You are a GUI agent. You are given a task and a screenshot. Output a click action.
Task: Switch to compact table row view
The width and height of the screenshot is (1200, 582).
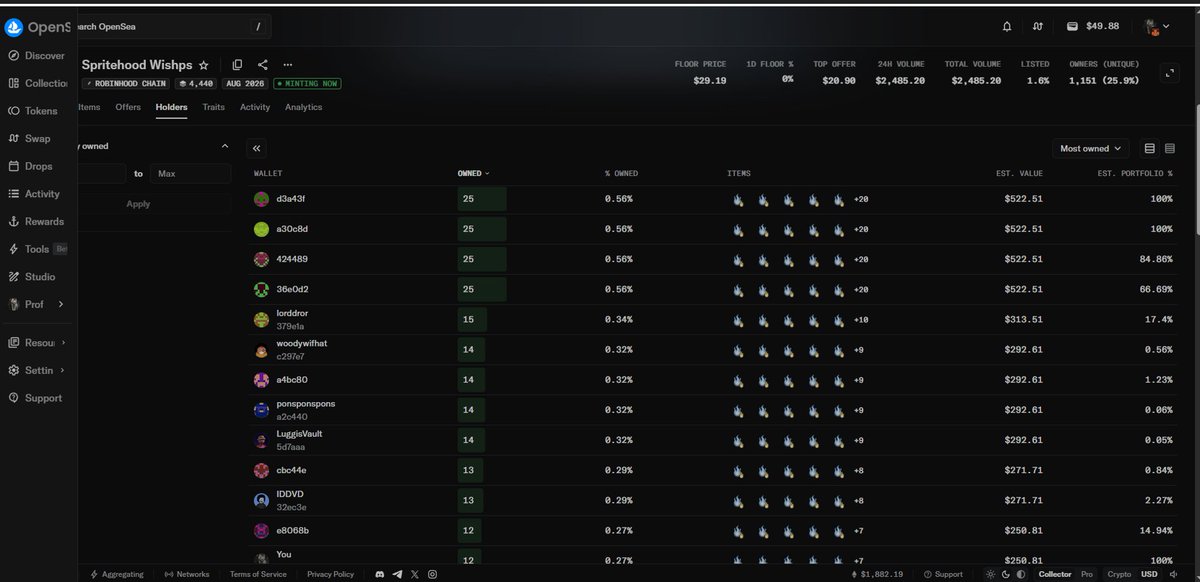[x=1170, y=148]
